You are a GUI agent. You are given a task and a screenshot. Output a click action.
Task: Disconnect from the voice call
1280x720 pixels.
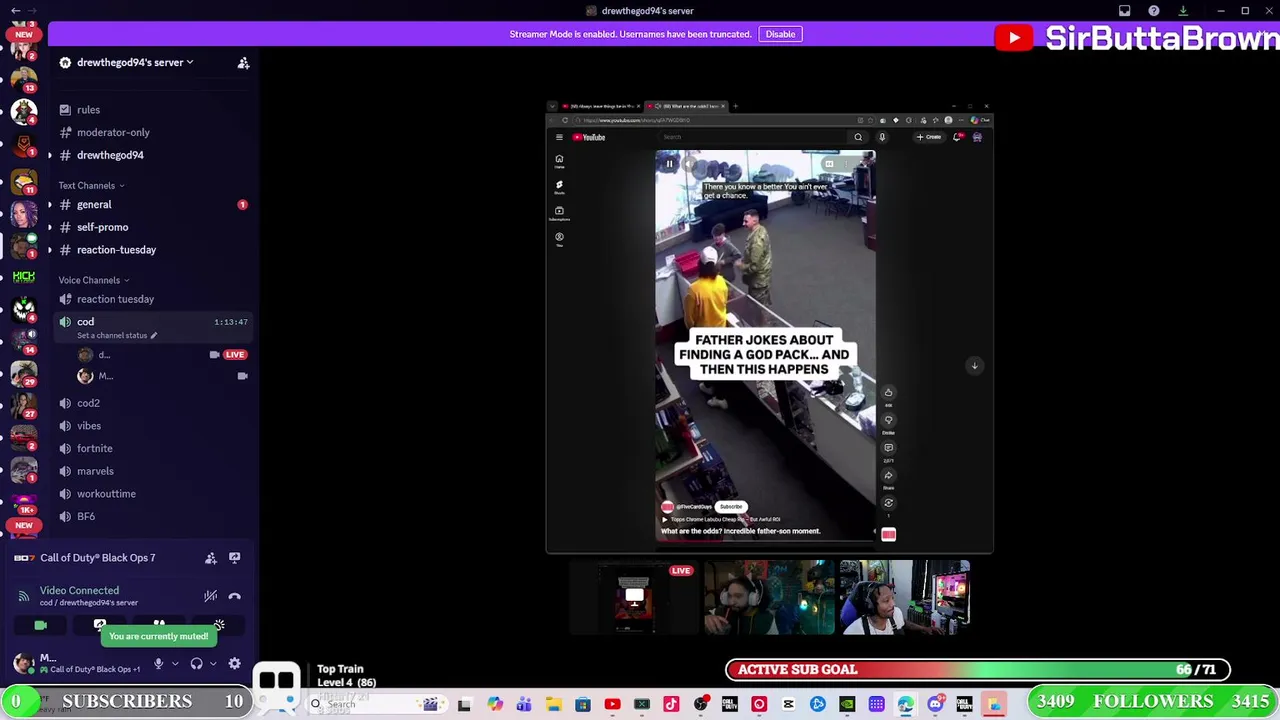coord(234,596)
